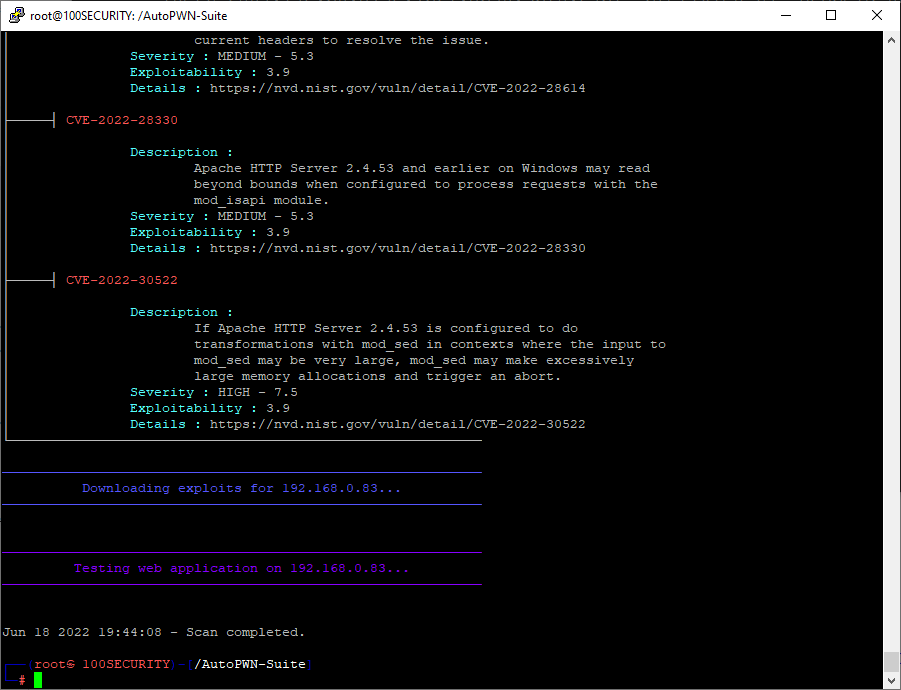Maximize the PuTTY terminal window
901x690 pixels.
coord(831,16)
